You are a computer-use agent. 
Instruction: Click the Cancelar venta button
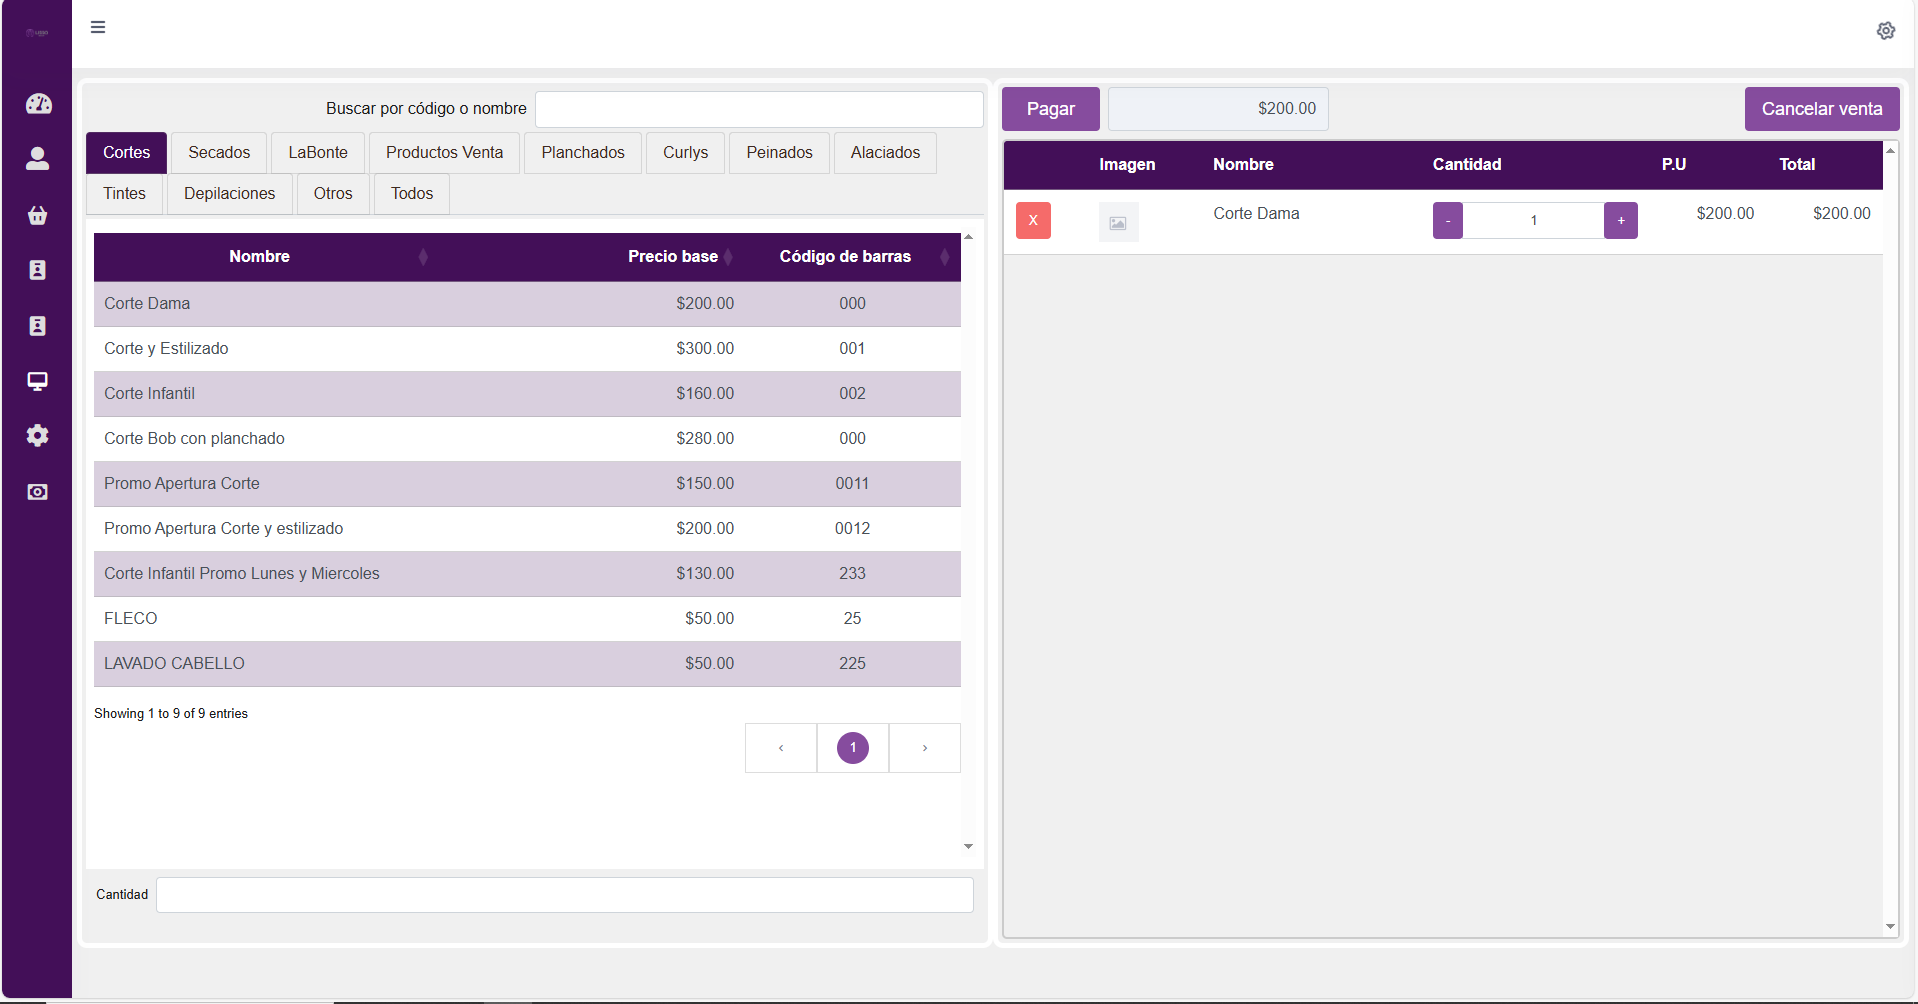(1821, 109)
